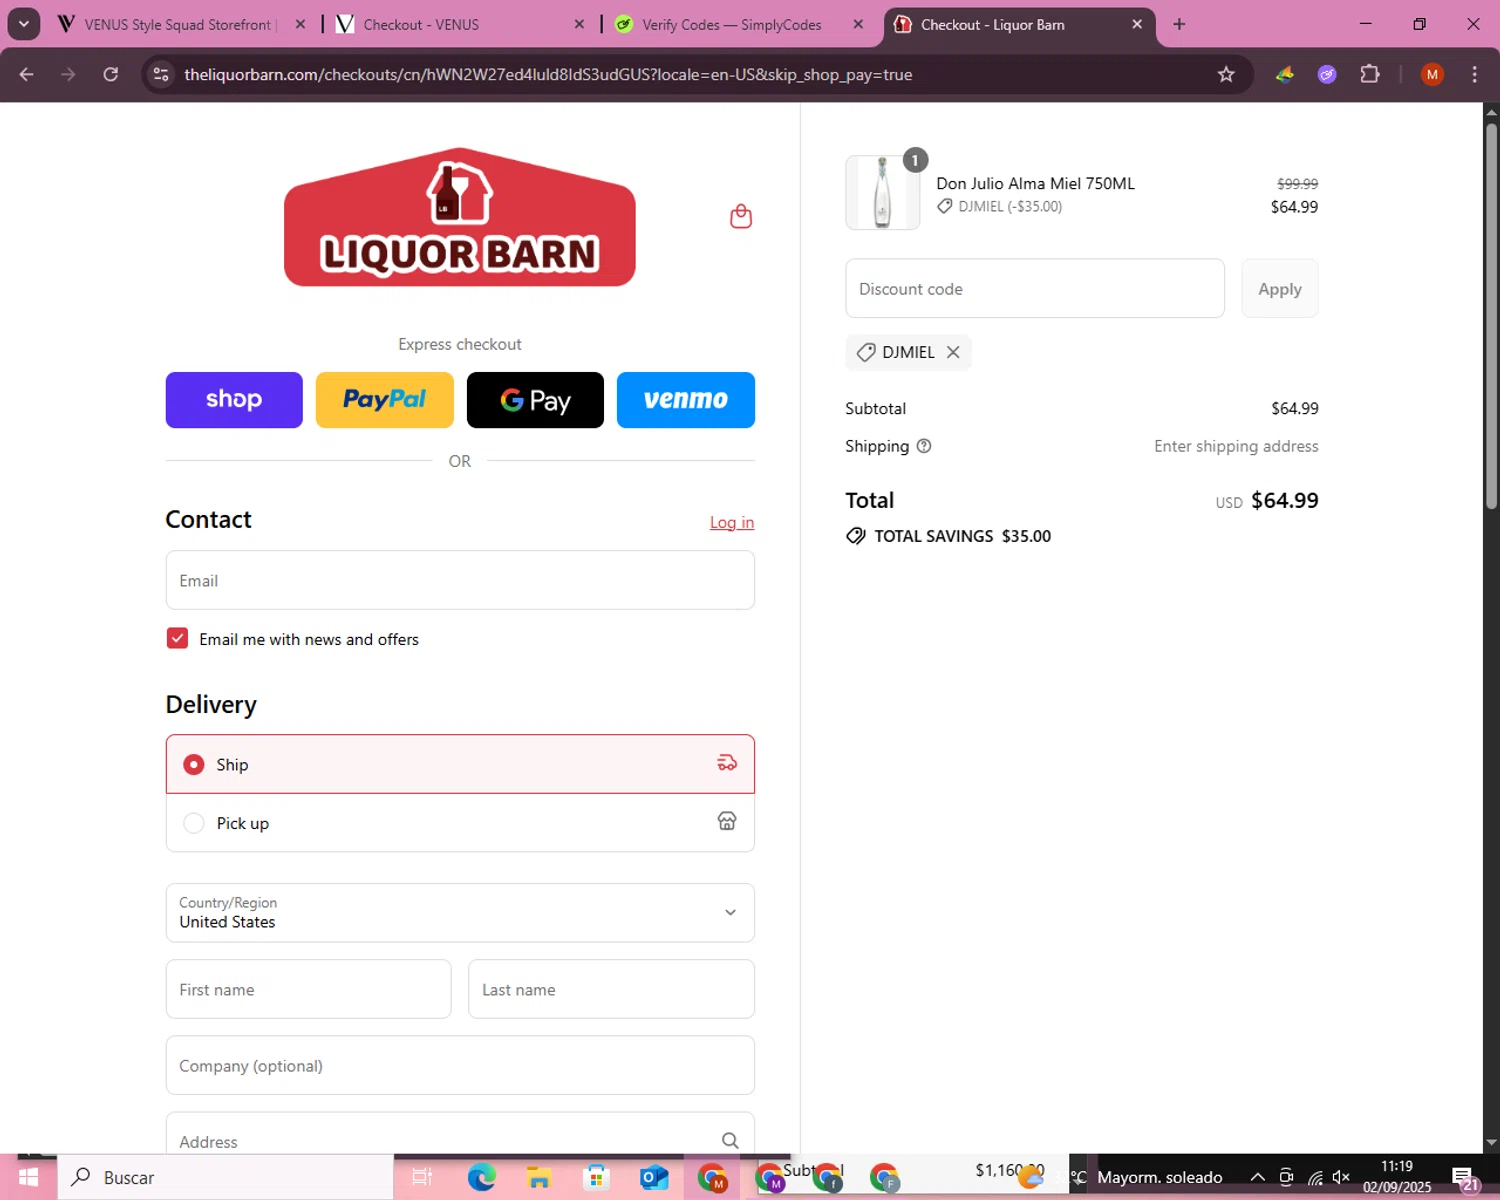Screen dimensions: 1500x1200
Task: Open the shopping bag cart icon
Action: click(741, 216)
